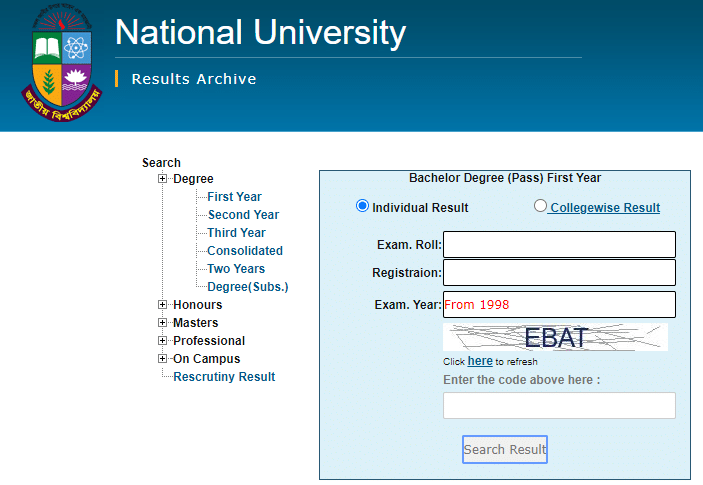Expand the Honours tree node

[162, 304]
